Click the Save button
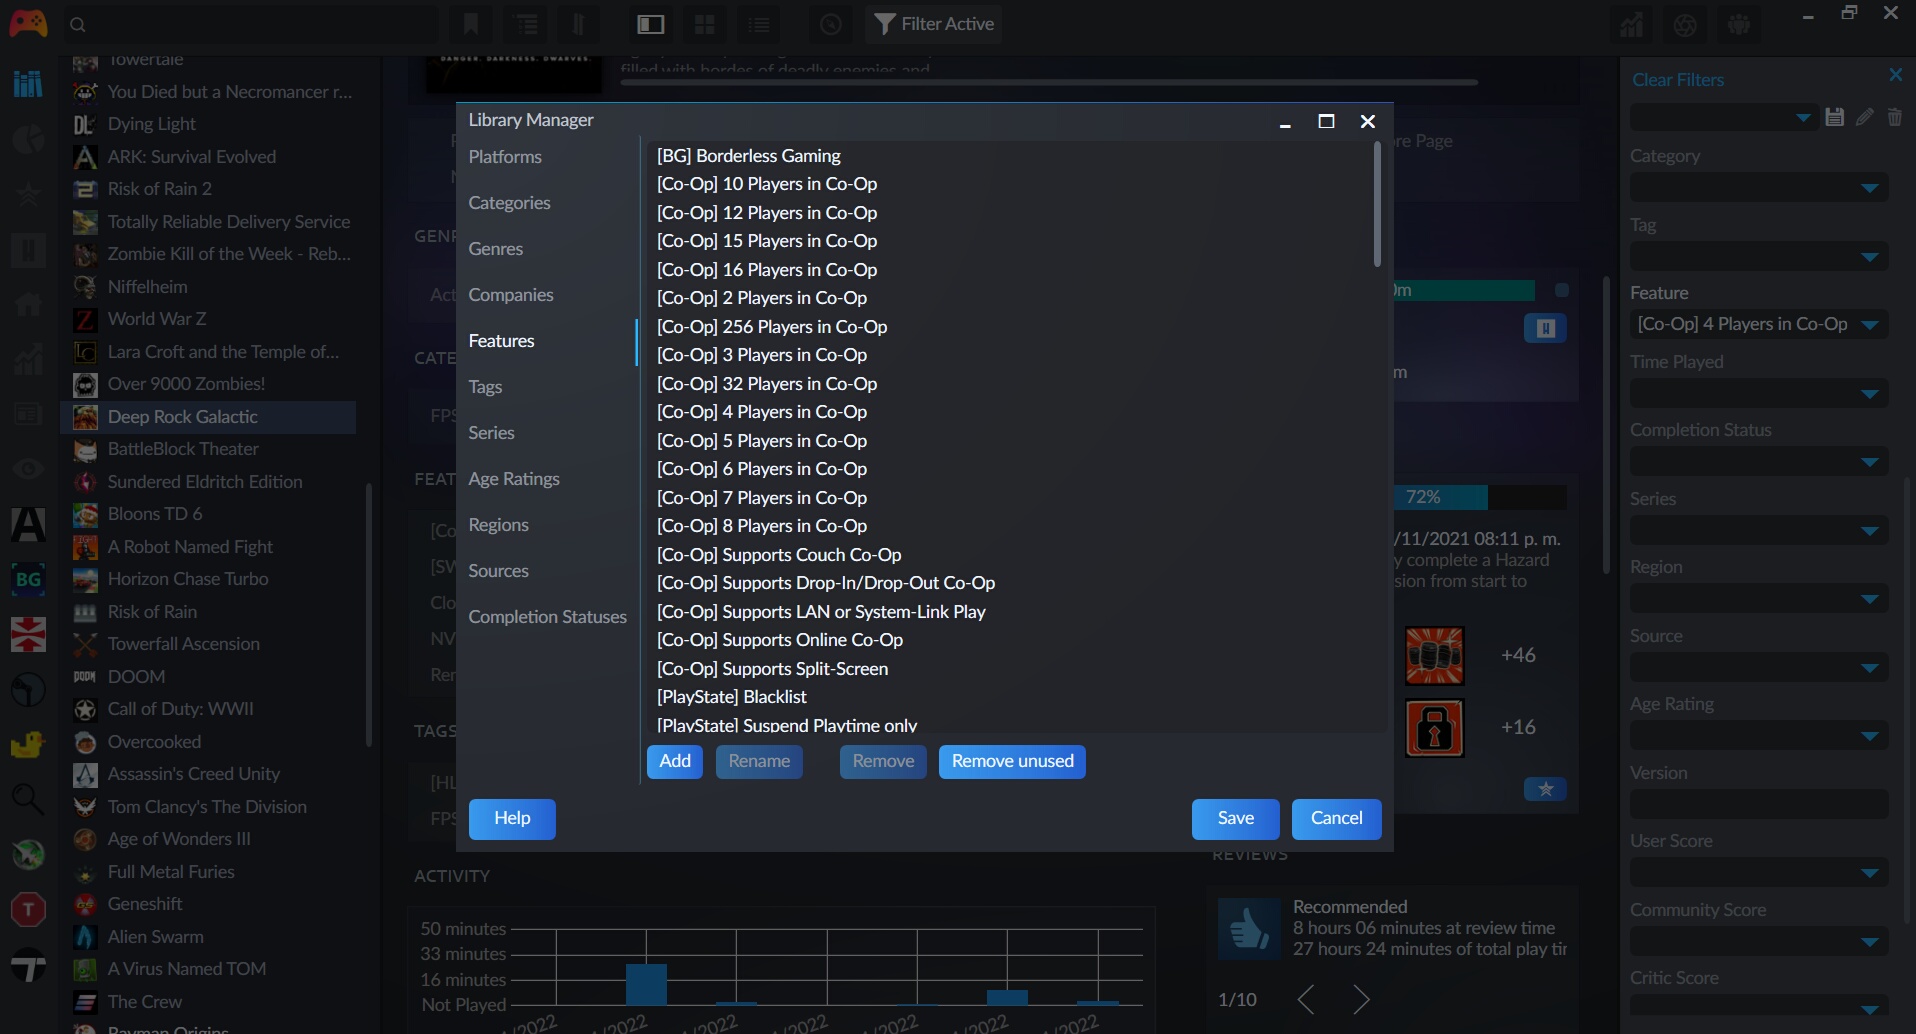The height and width of the screenshot is (1034, 1916). click(1236, 818)
